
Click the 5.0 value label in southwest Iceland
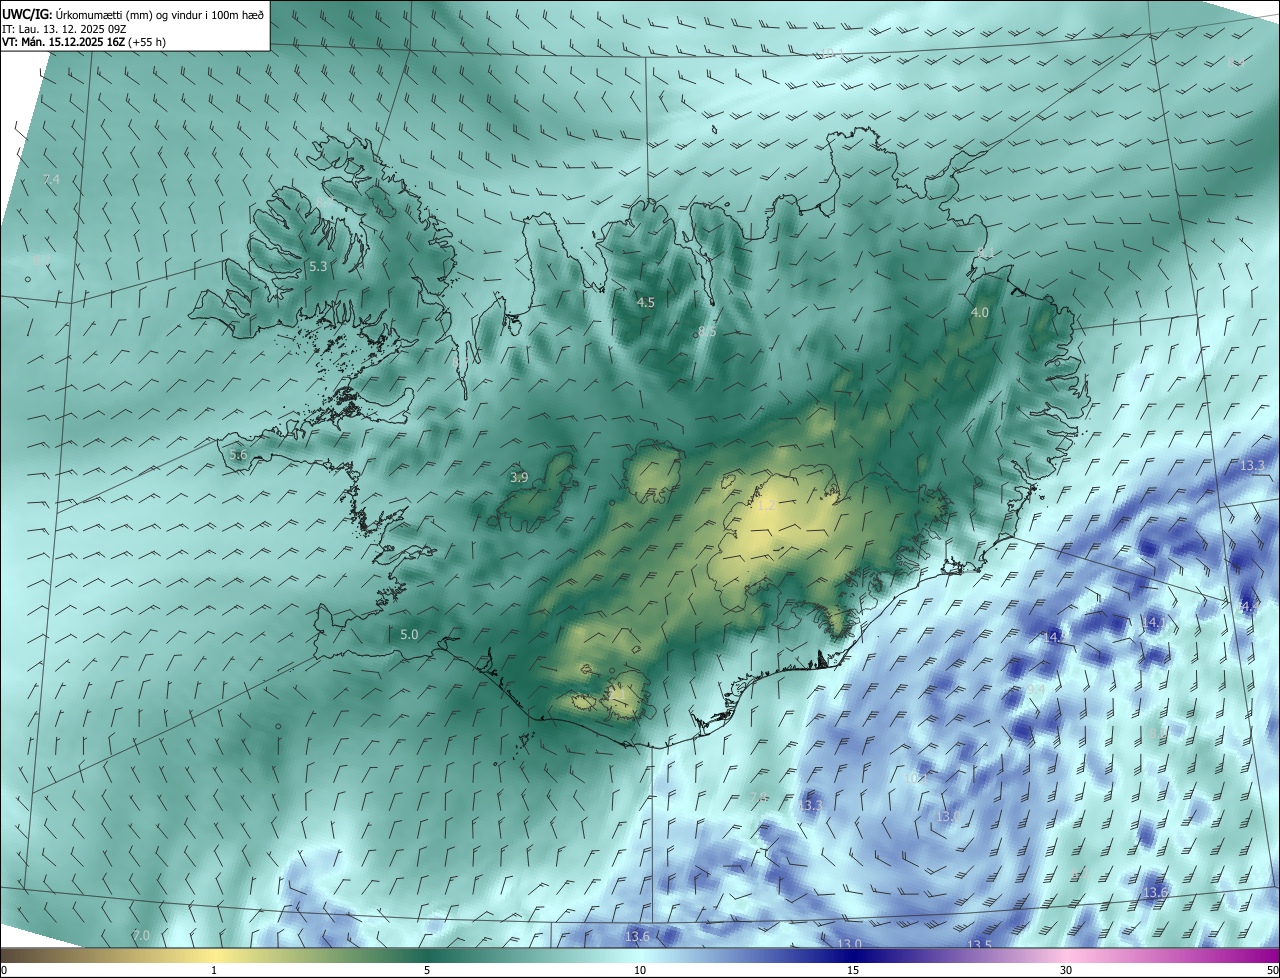pyautogui.click(x=409, y=634)
